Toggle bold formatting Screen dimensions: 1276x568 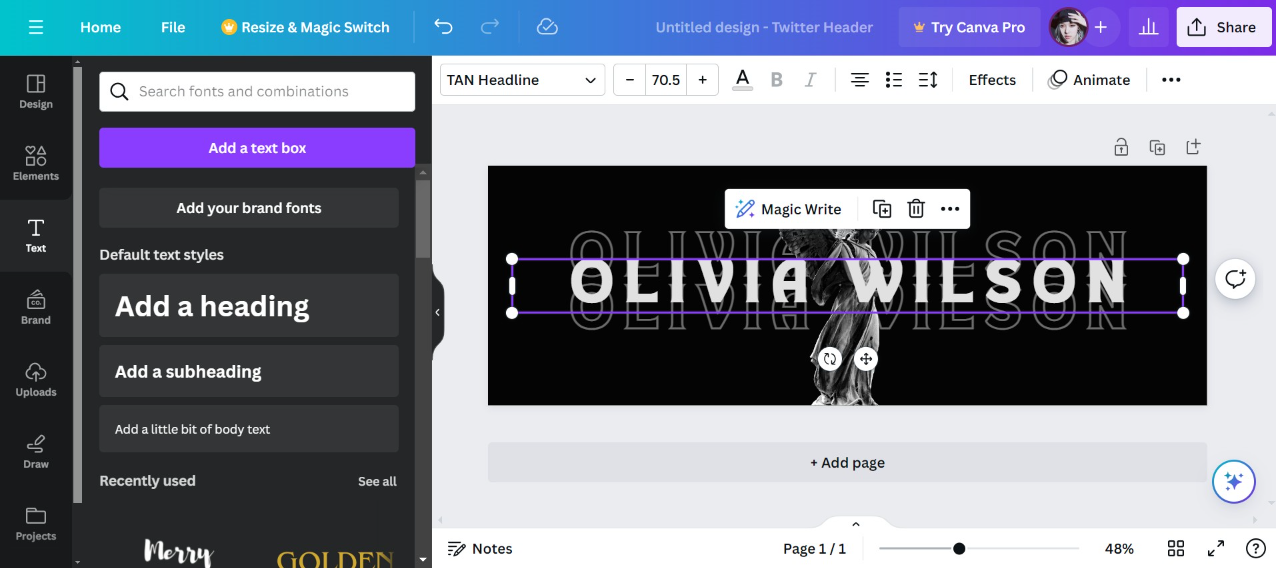pos(776,80)
